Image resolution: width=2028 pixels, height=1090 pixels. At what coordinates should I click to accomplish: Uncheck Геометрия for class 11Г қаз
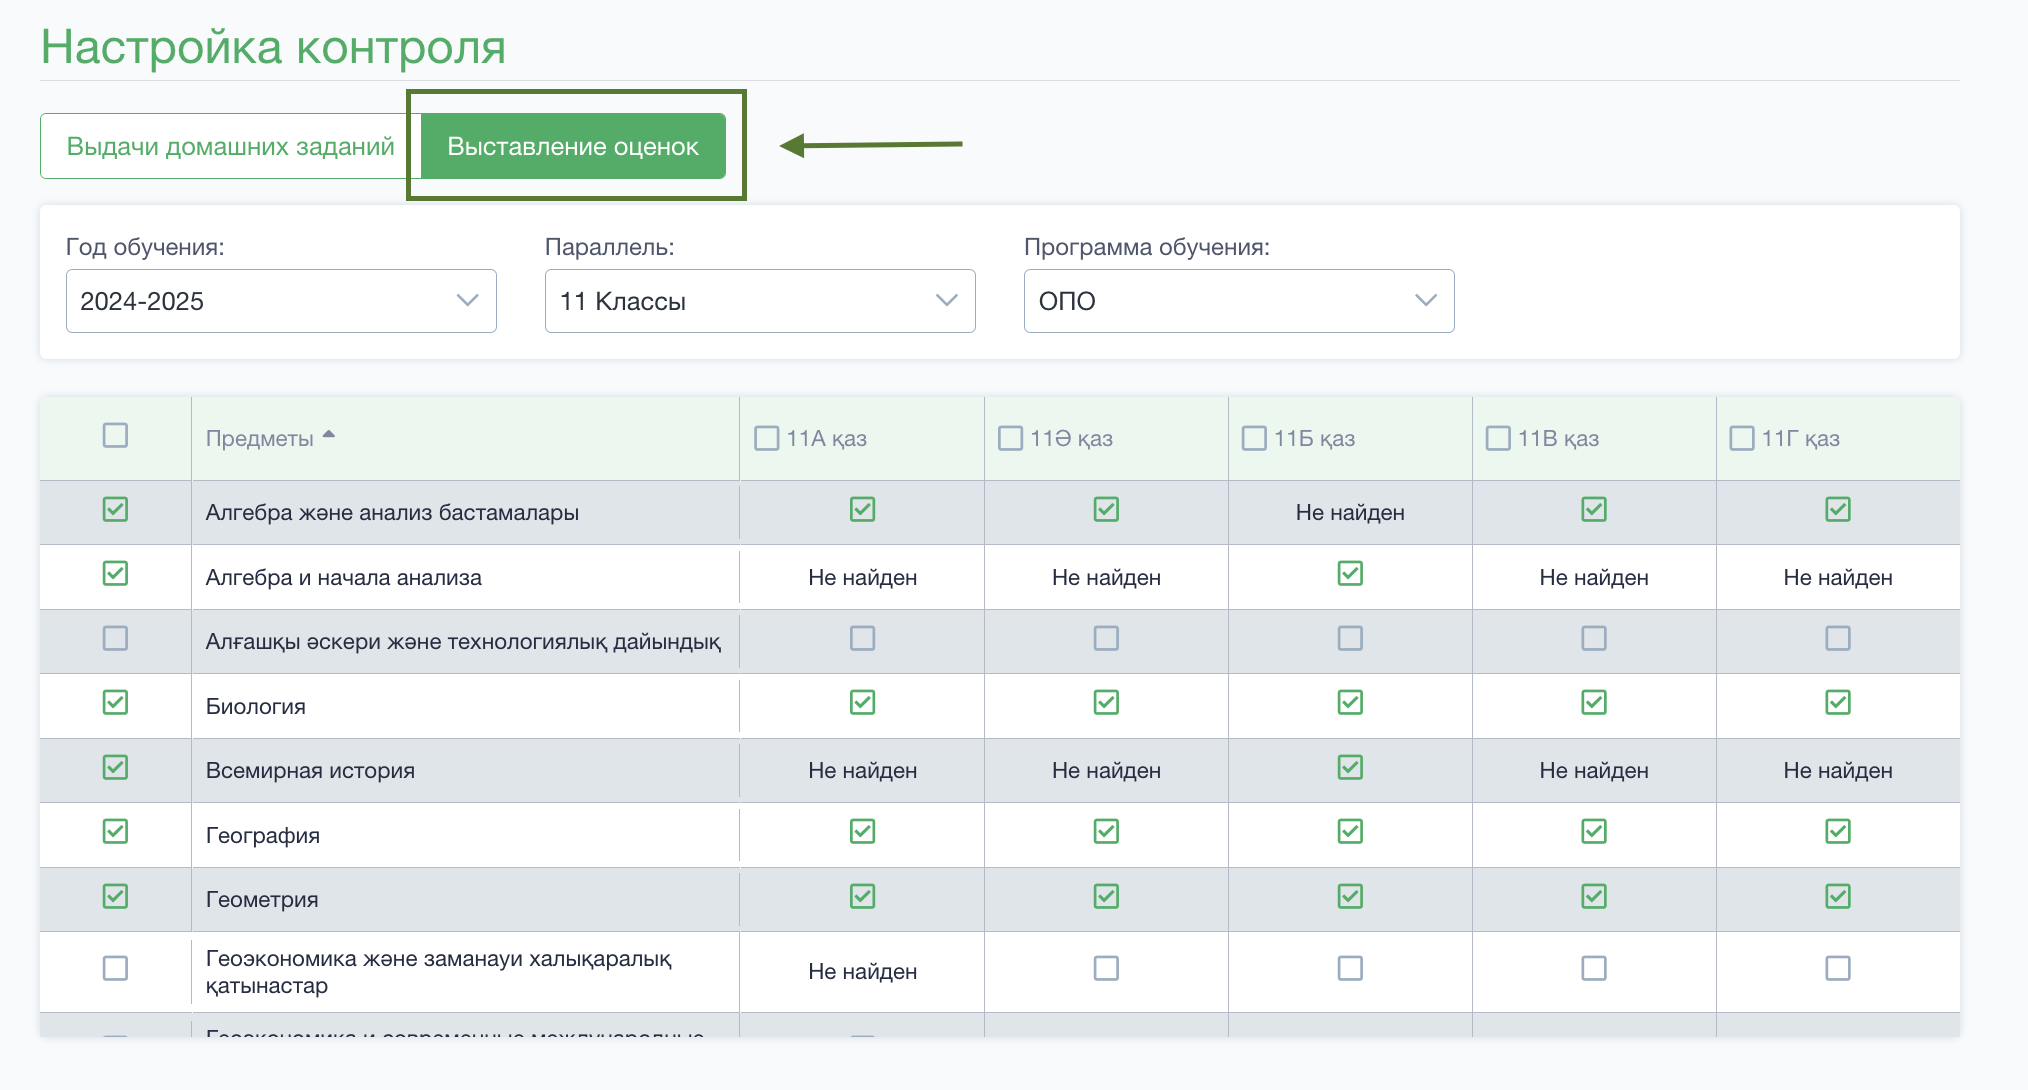click(x=1838, y=896)
